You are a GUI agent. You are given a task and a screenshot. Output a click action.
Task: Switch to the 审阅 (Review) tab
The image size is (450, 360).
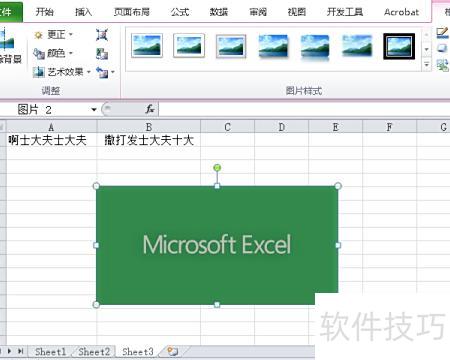[258, 12]
